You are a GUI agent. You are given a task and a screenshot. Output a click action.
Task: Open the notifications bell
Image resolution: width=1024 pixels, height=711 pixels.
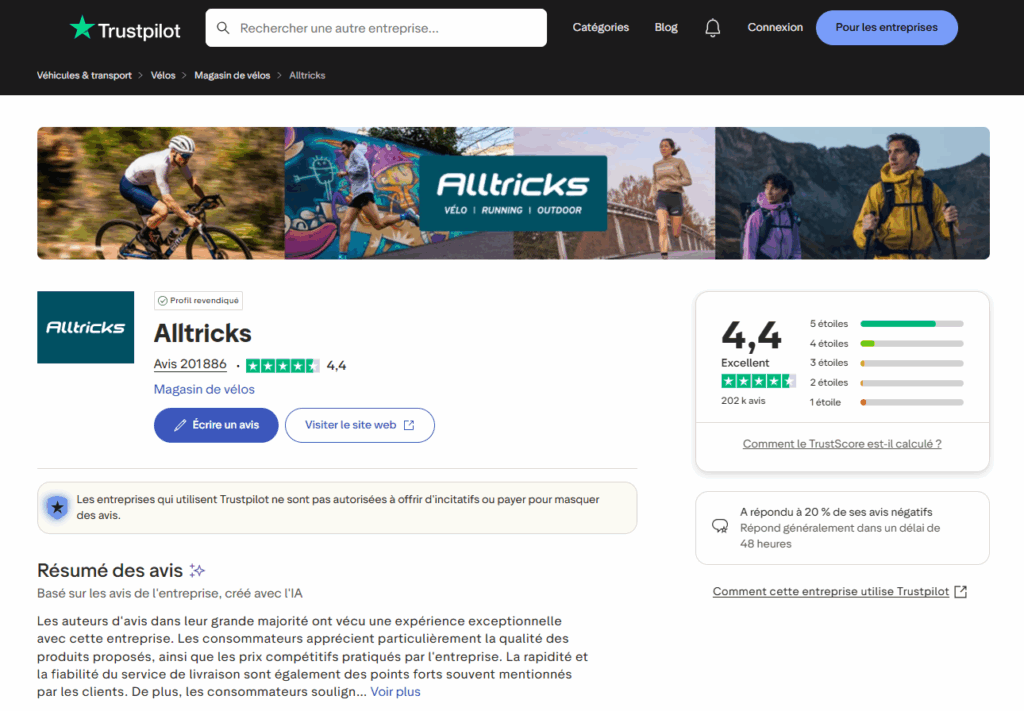(x=712, y=28)
